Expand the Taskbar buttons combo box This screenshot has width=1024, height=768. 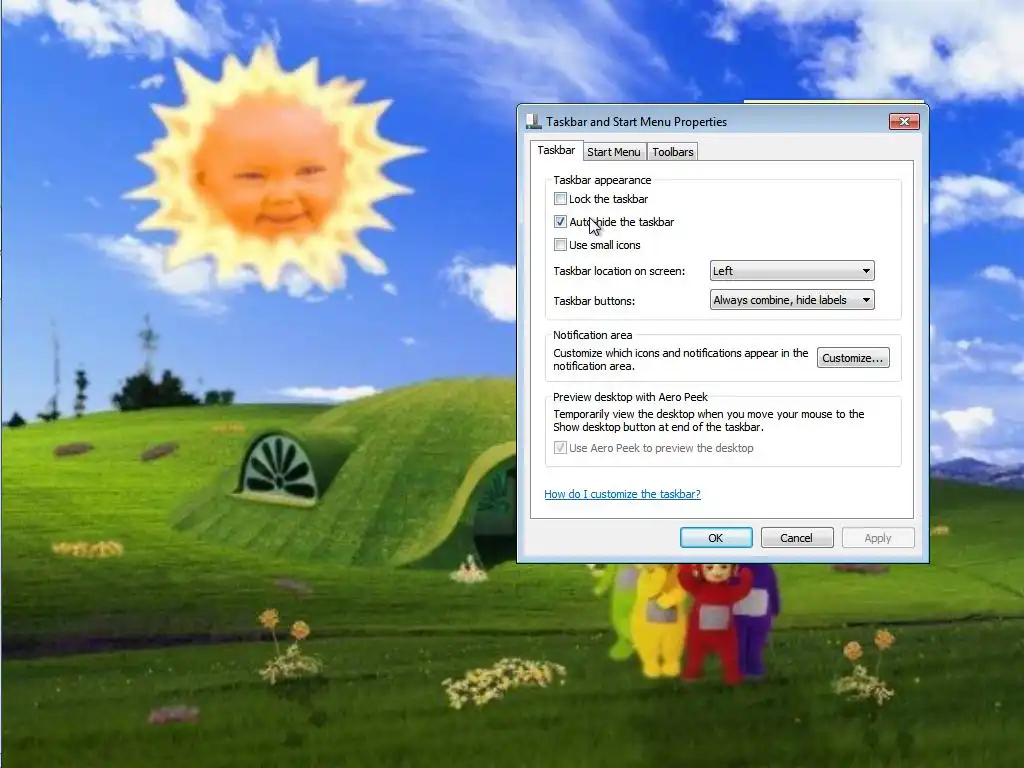[x=792, y=300]
